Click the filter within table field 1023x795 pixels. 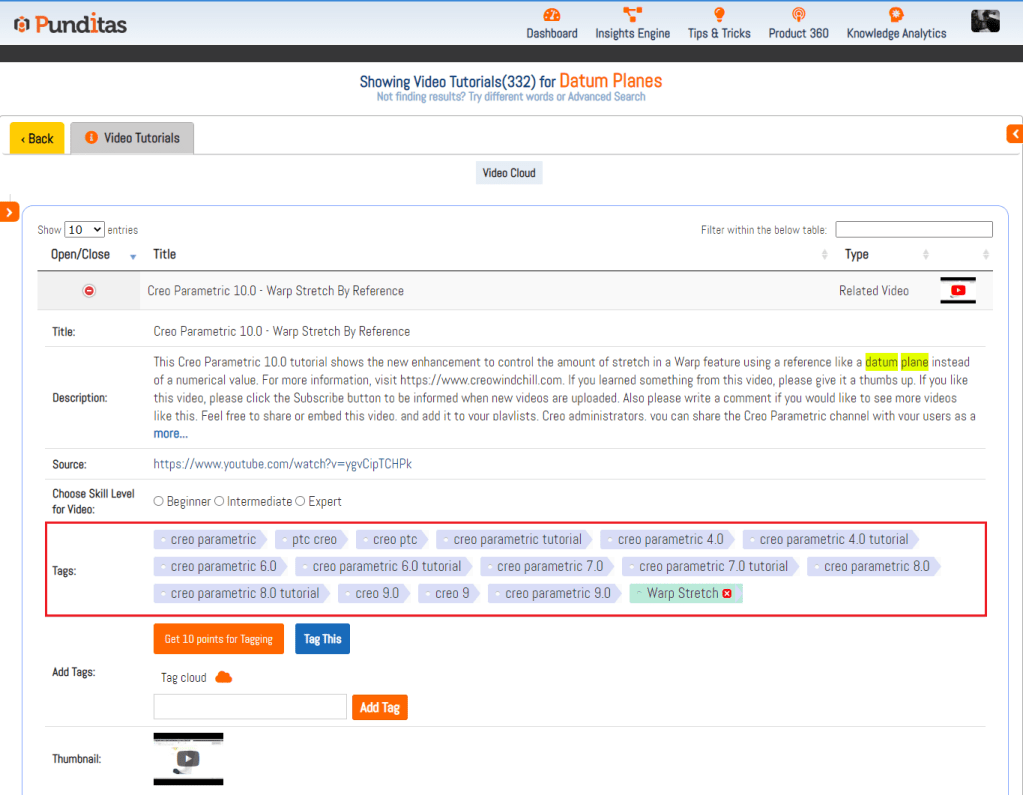tap(913, 230)
